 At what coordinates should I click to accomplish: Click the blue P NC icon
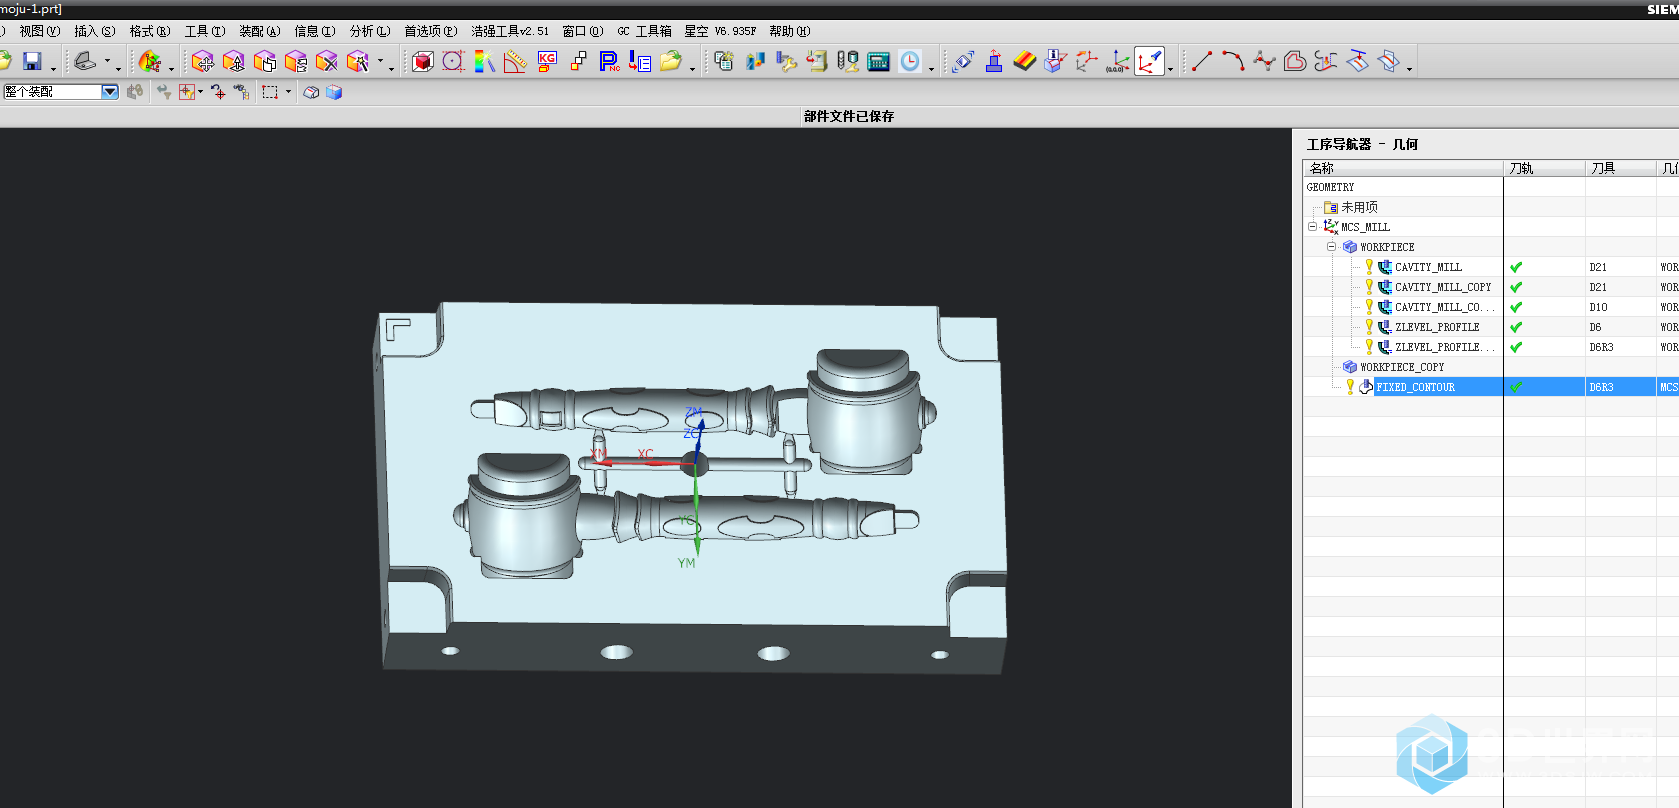click(x=609, y=62)
